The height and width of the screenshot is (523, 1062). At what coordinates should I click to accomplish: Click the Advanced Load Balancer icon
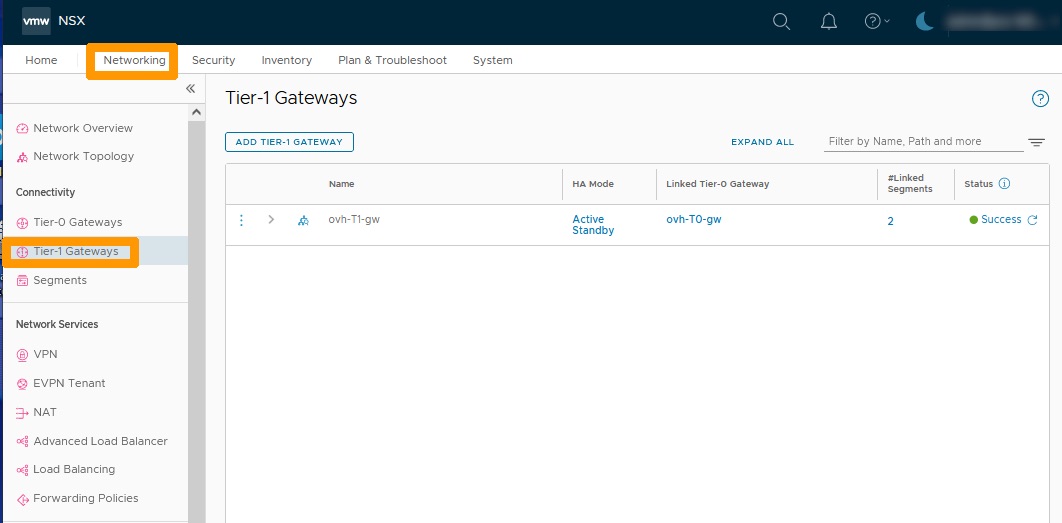[22, 442]
